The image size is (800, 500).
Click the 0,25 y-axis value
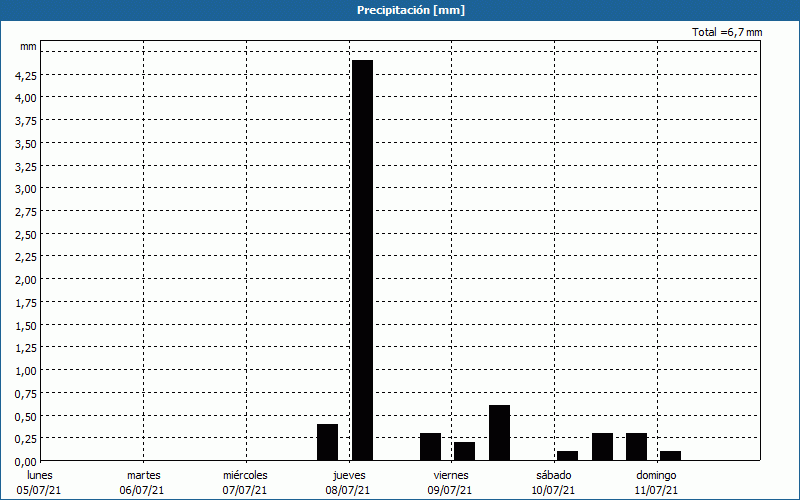[26, 439]
